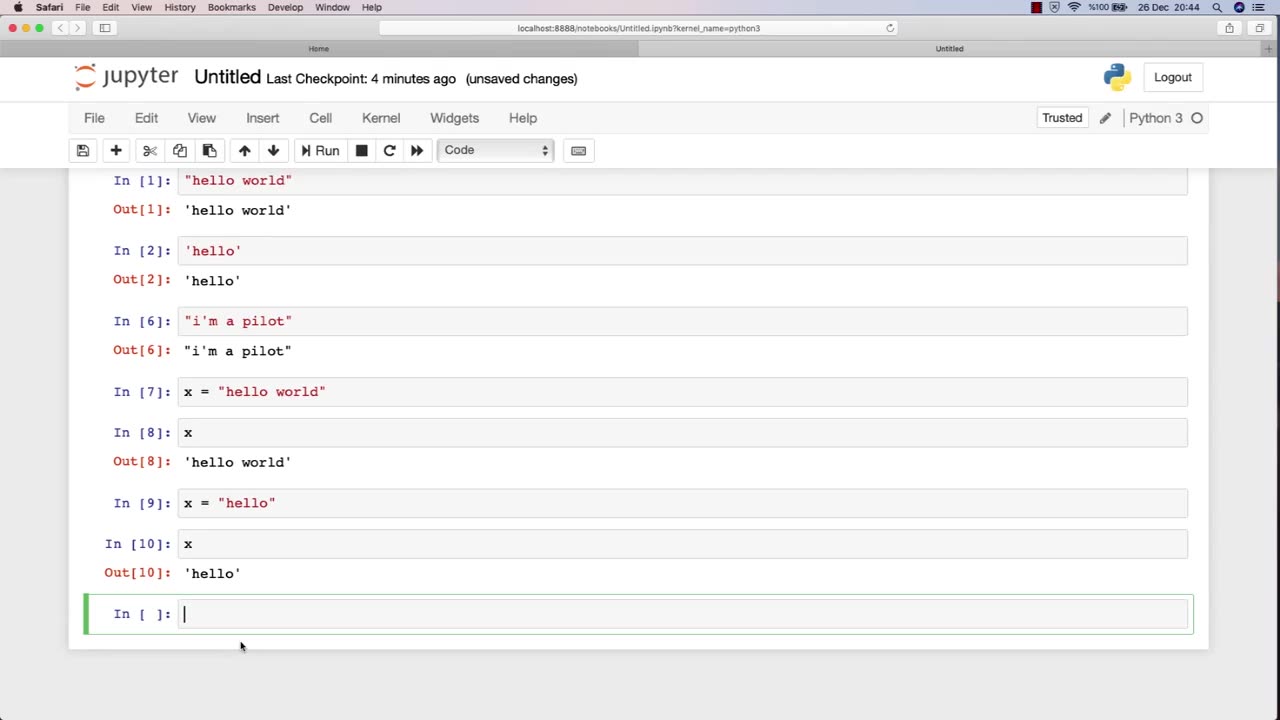The width and height of the screenshot is (1280, 720).
Task: Click the pencil edit mode icon
Action: (1105, 118)
